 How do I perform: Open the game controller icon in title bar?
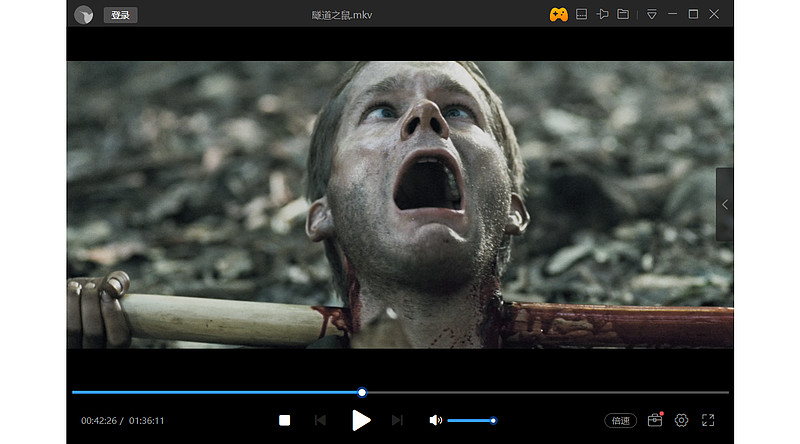pos(559,14)
